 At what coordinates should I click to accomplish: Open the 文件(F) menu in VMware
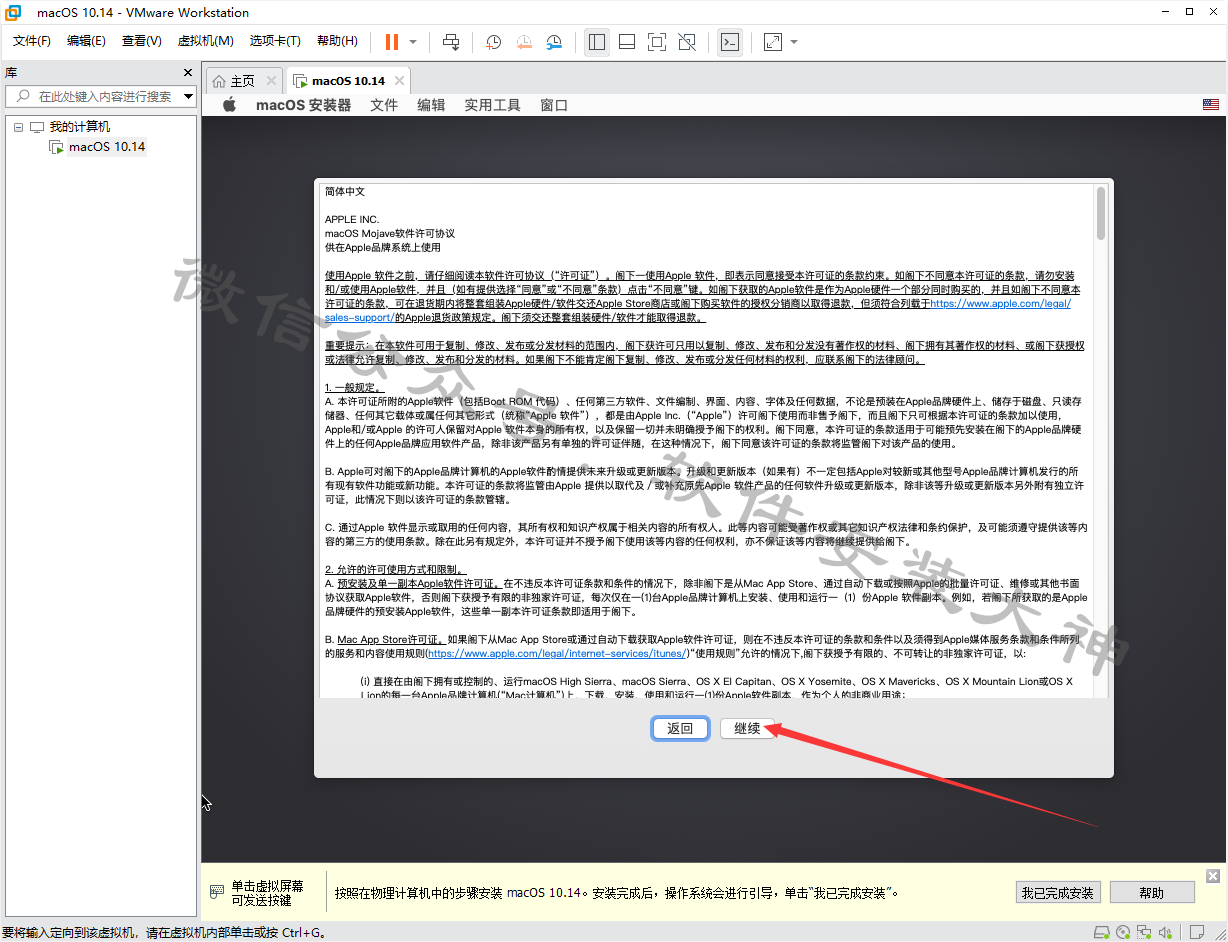pos(32,41)
